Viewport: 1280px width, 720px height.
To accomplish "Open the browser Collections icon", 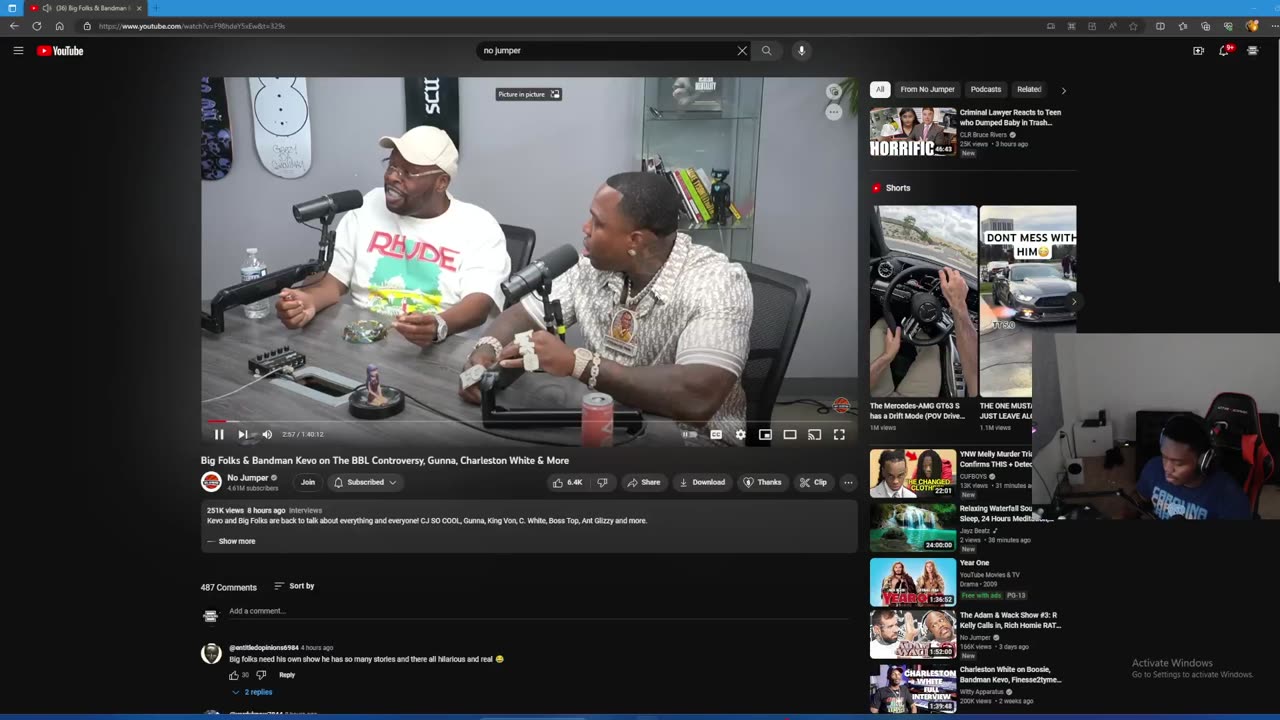I will point(1205,26).
